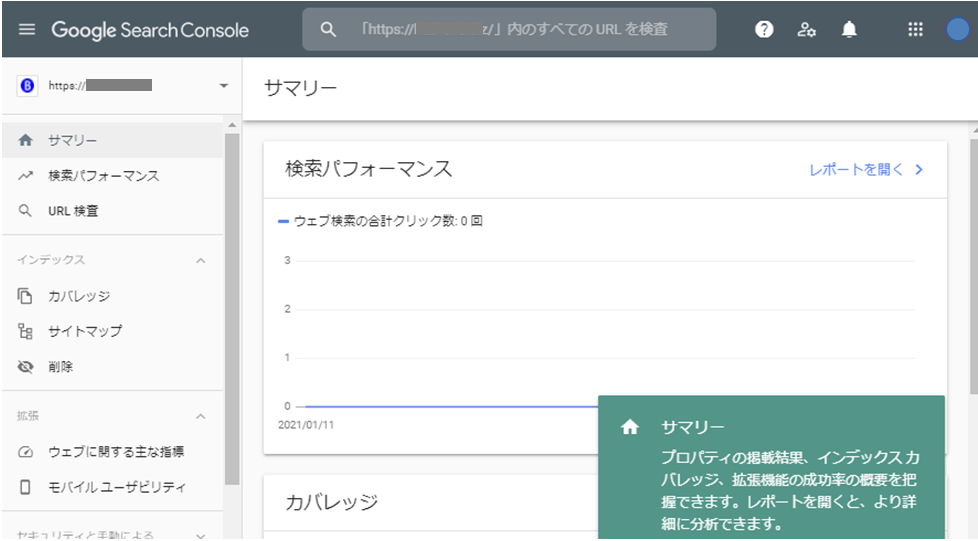Select サマリー in the sidebar
978x541 pixels.
[112, 140]
